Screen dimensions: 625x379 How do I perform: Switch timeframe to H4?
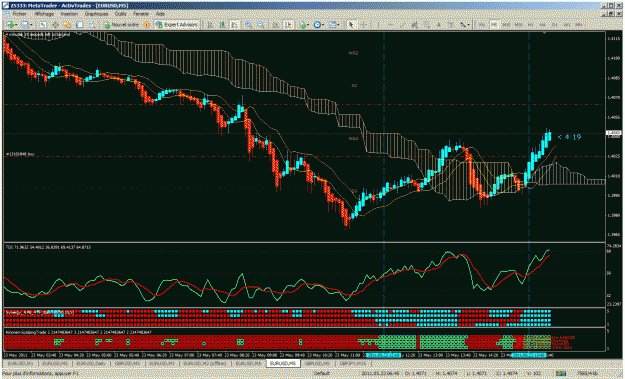point(542,25)
